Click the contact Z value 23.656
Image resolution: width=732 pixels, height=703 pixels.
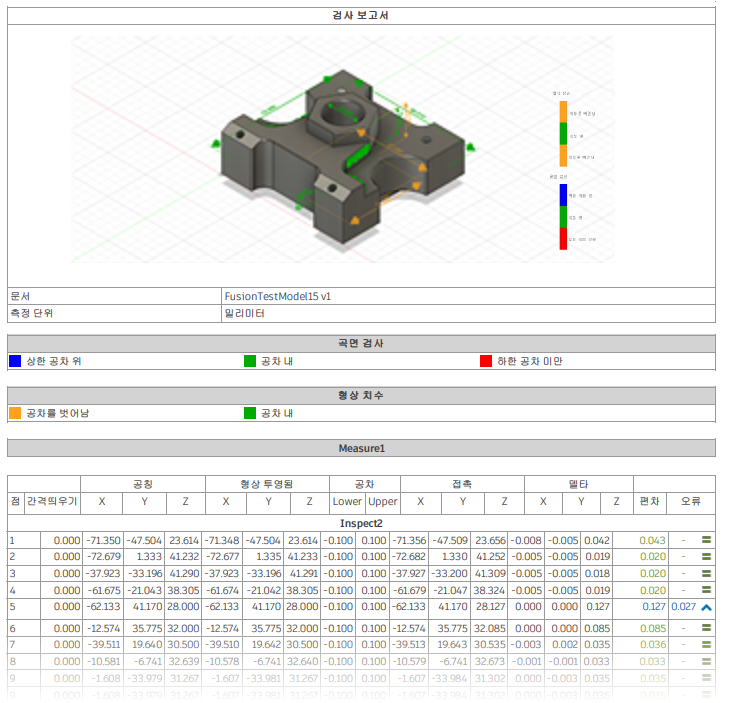(x=490, y=541)
